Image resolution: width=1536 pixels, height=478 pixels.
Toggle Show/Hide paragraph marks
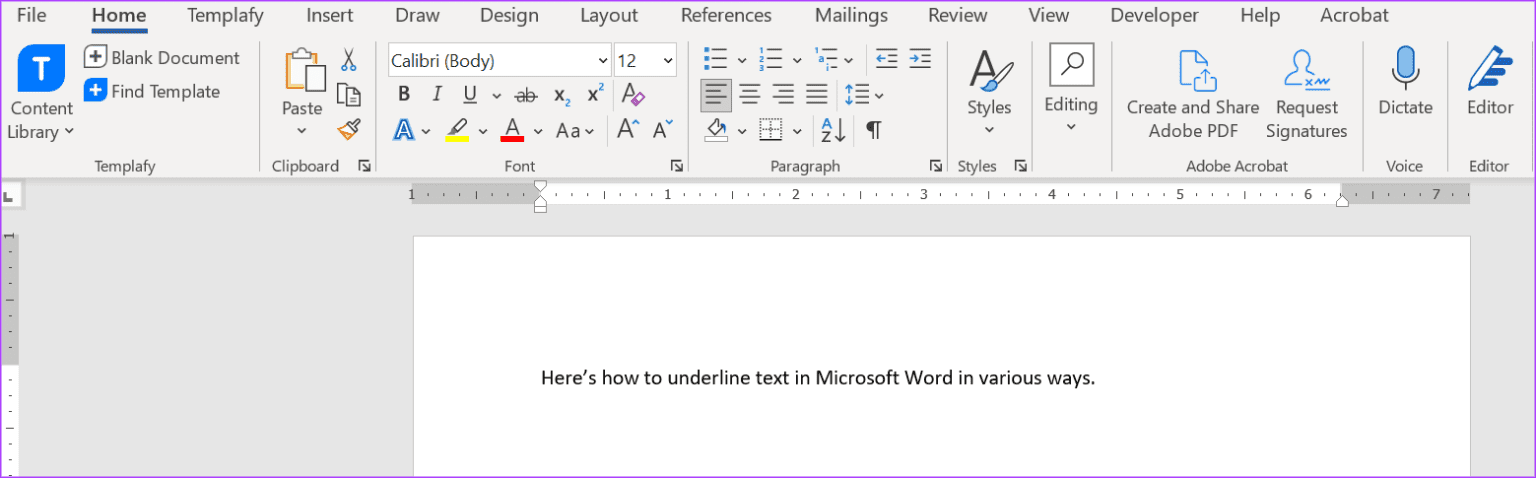pos(874,130)
